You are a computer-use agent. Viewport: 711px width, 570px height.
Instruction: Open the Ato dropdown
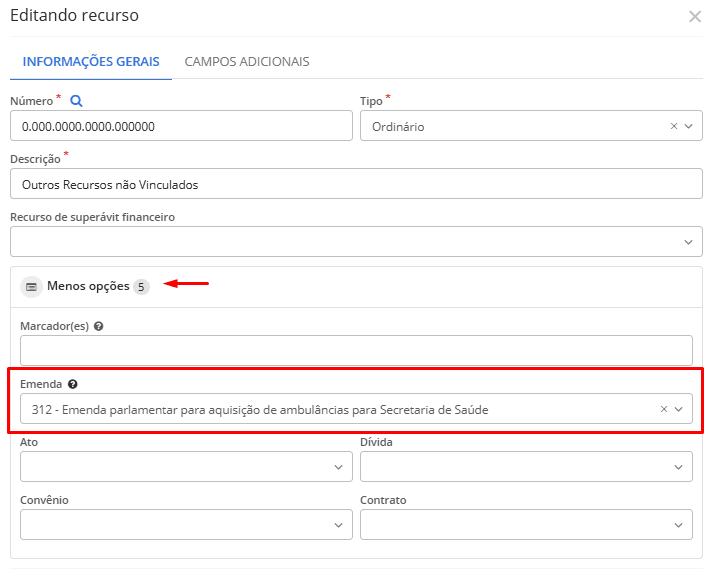(x=338, y=467)
